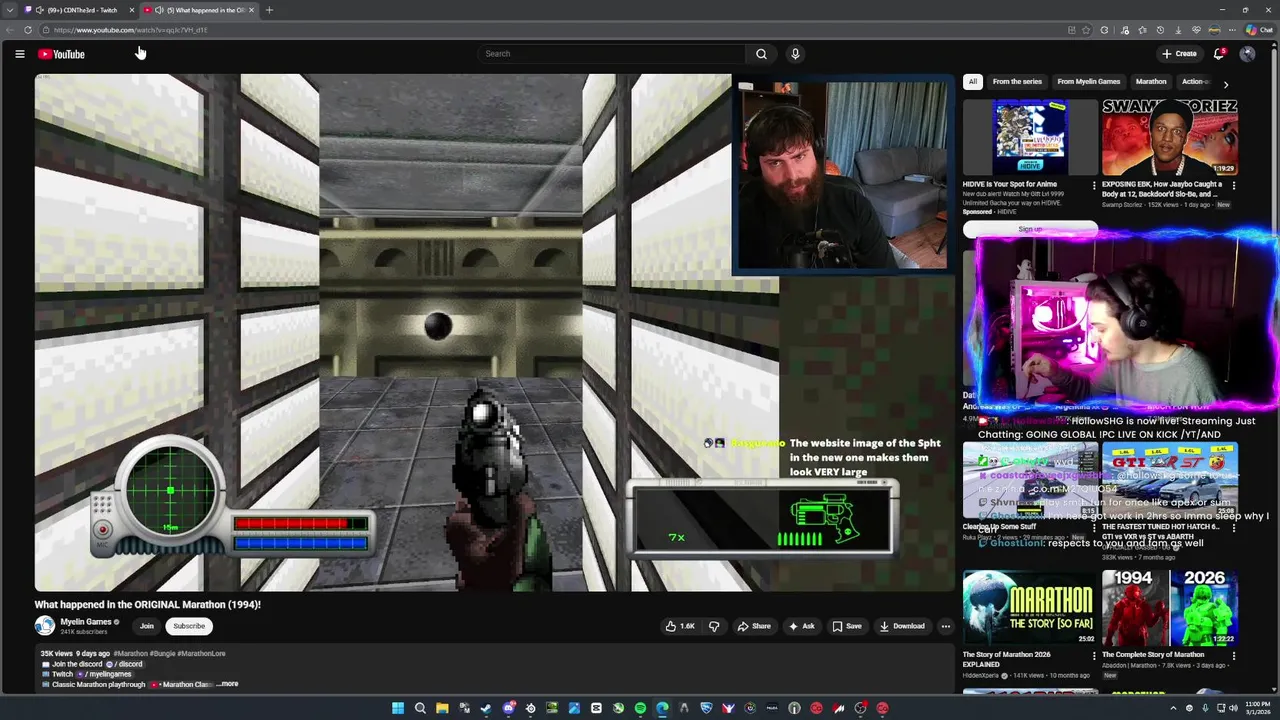Open the HIDIVE anime ad thumbnail
The width and height of the screenshot is (1280, 720).
pos(1030,136)
